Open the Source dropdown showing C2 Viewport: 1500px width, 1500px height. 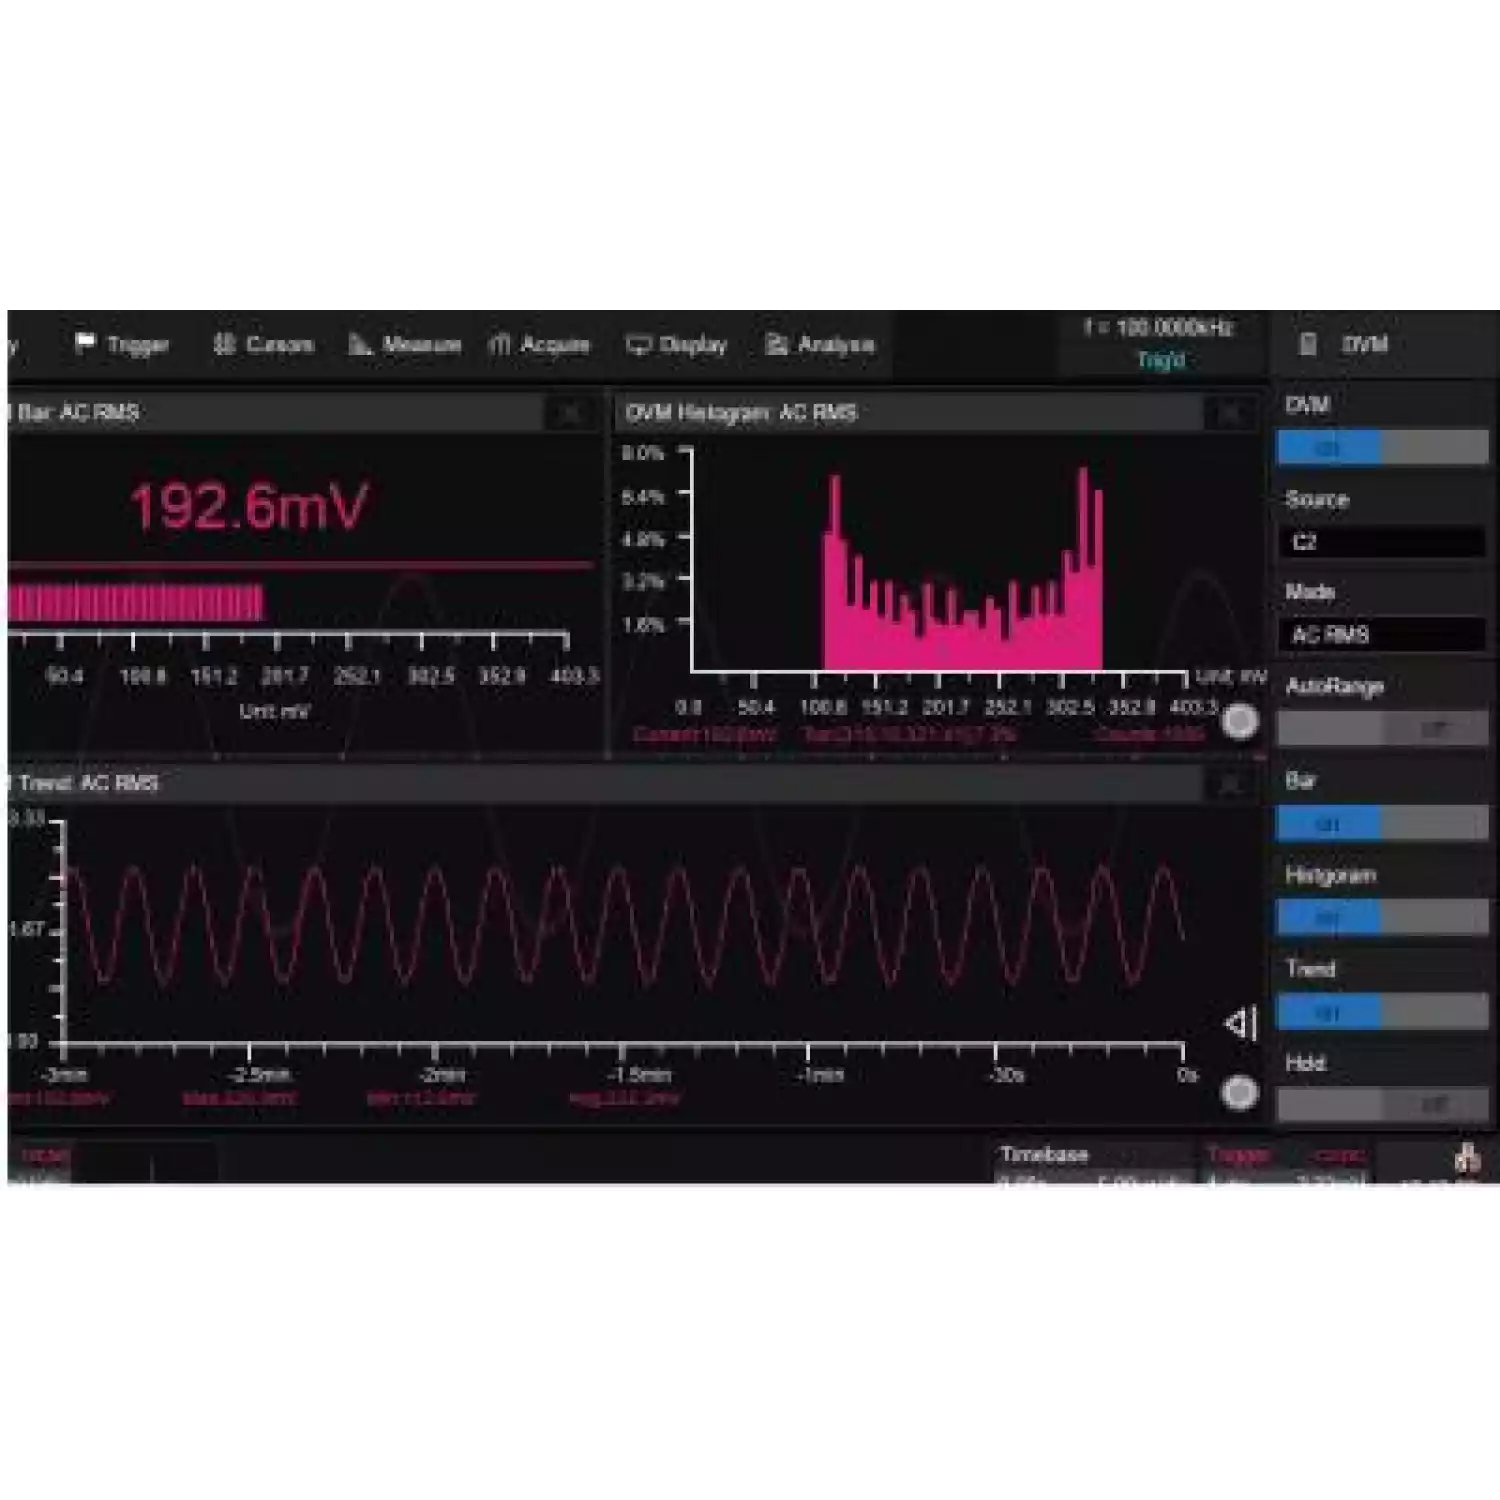[x=1382, y=542]
